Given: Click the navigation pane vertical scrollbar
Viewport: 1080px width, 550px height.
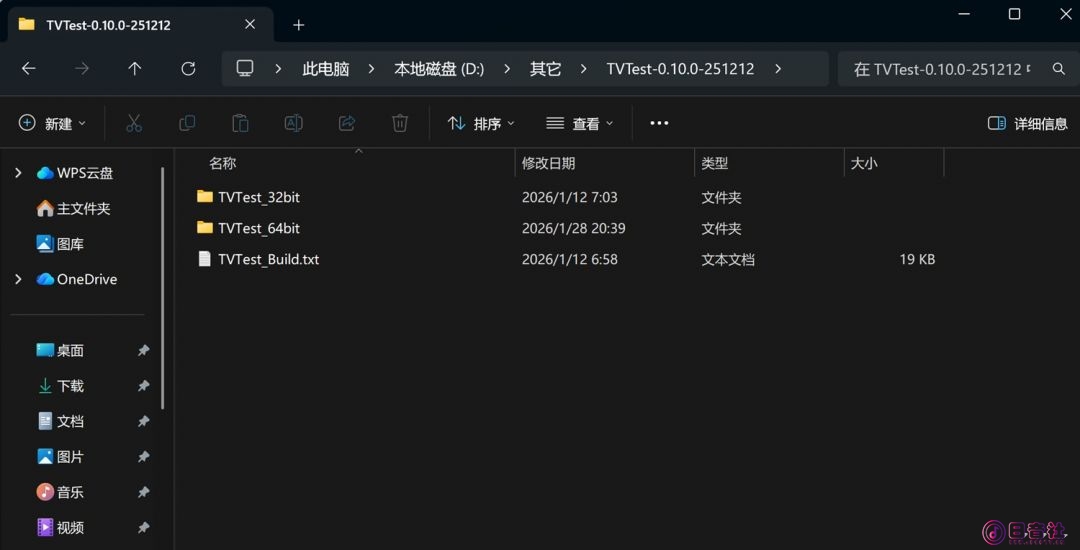Looking at the screenshot, I should (x=163, y=288).
